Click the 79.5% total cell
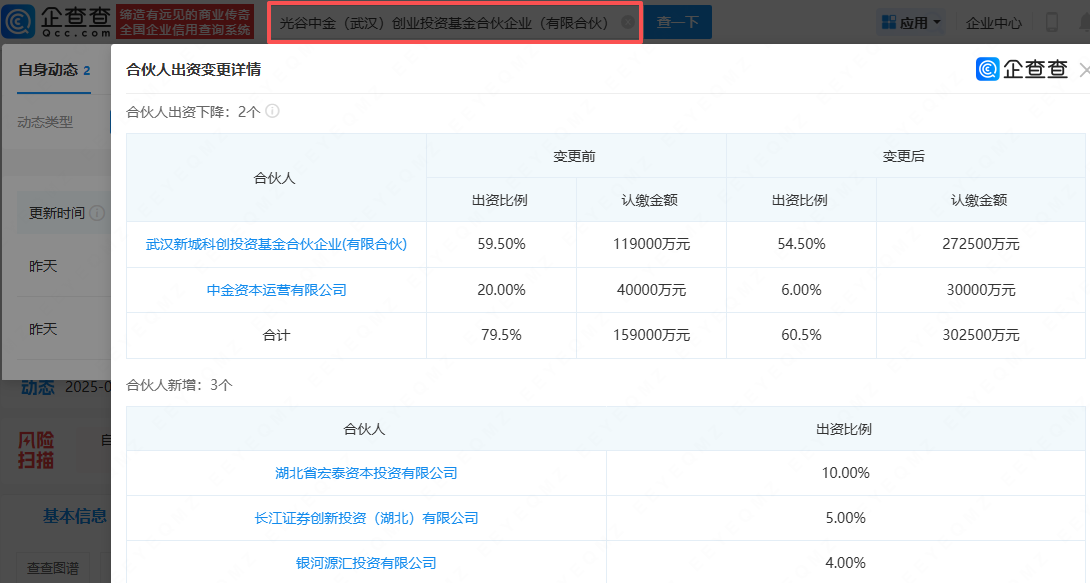The image size is (1090, 583). 501,335
